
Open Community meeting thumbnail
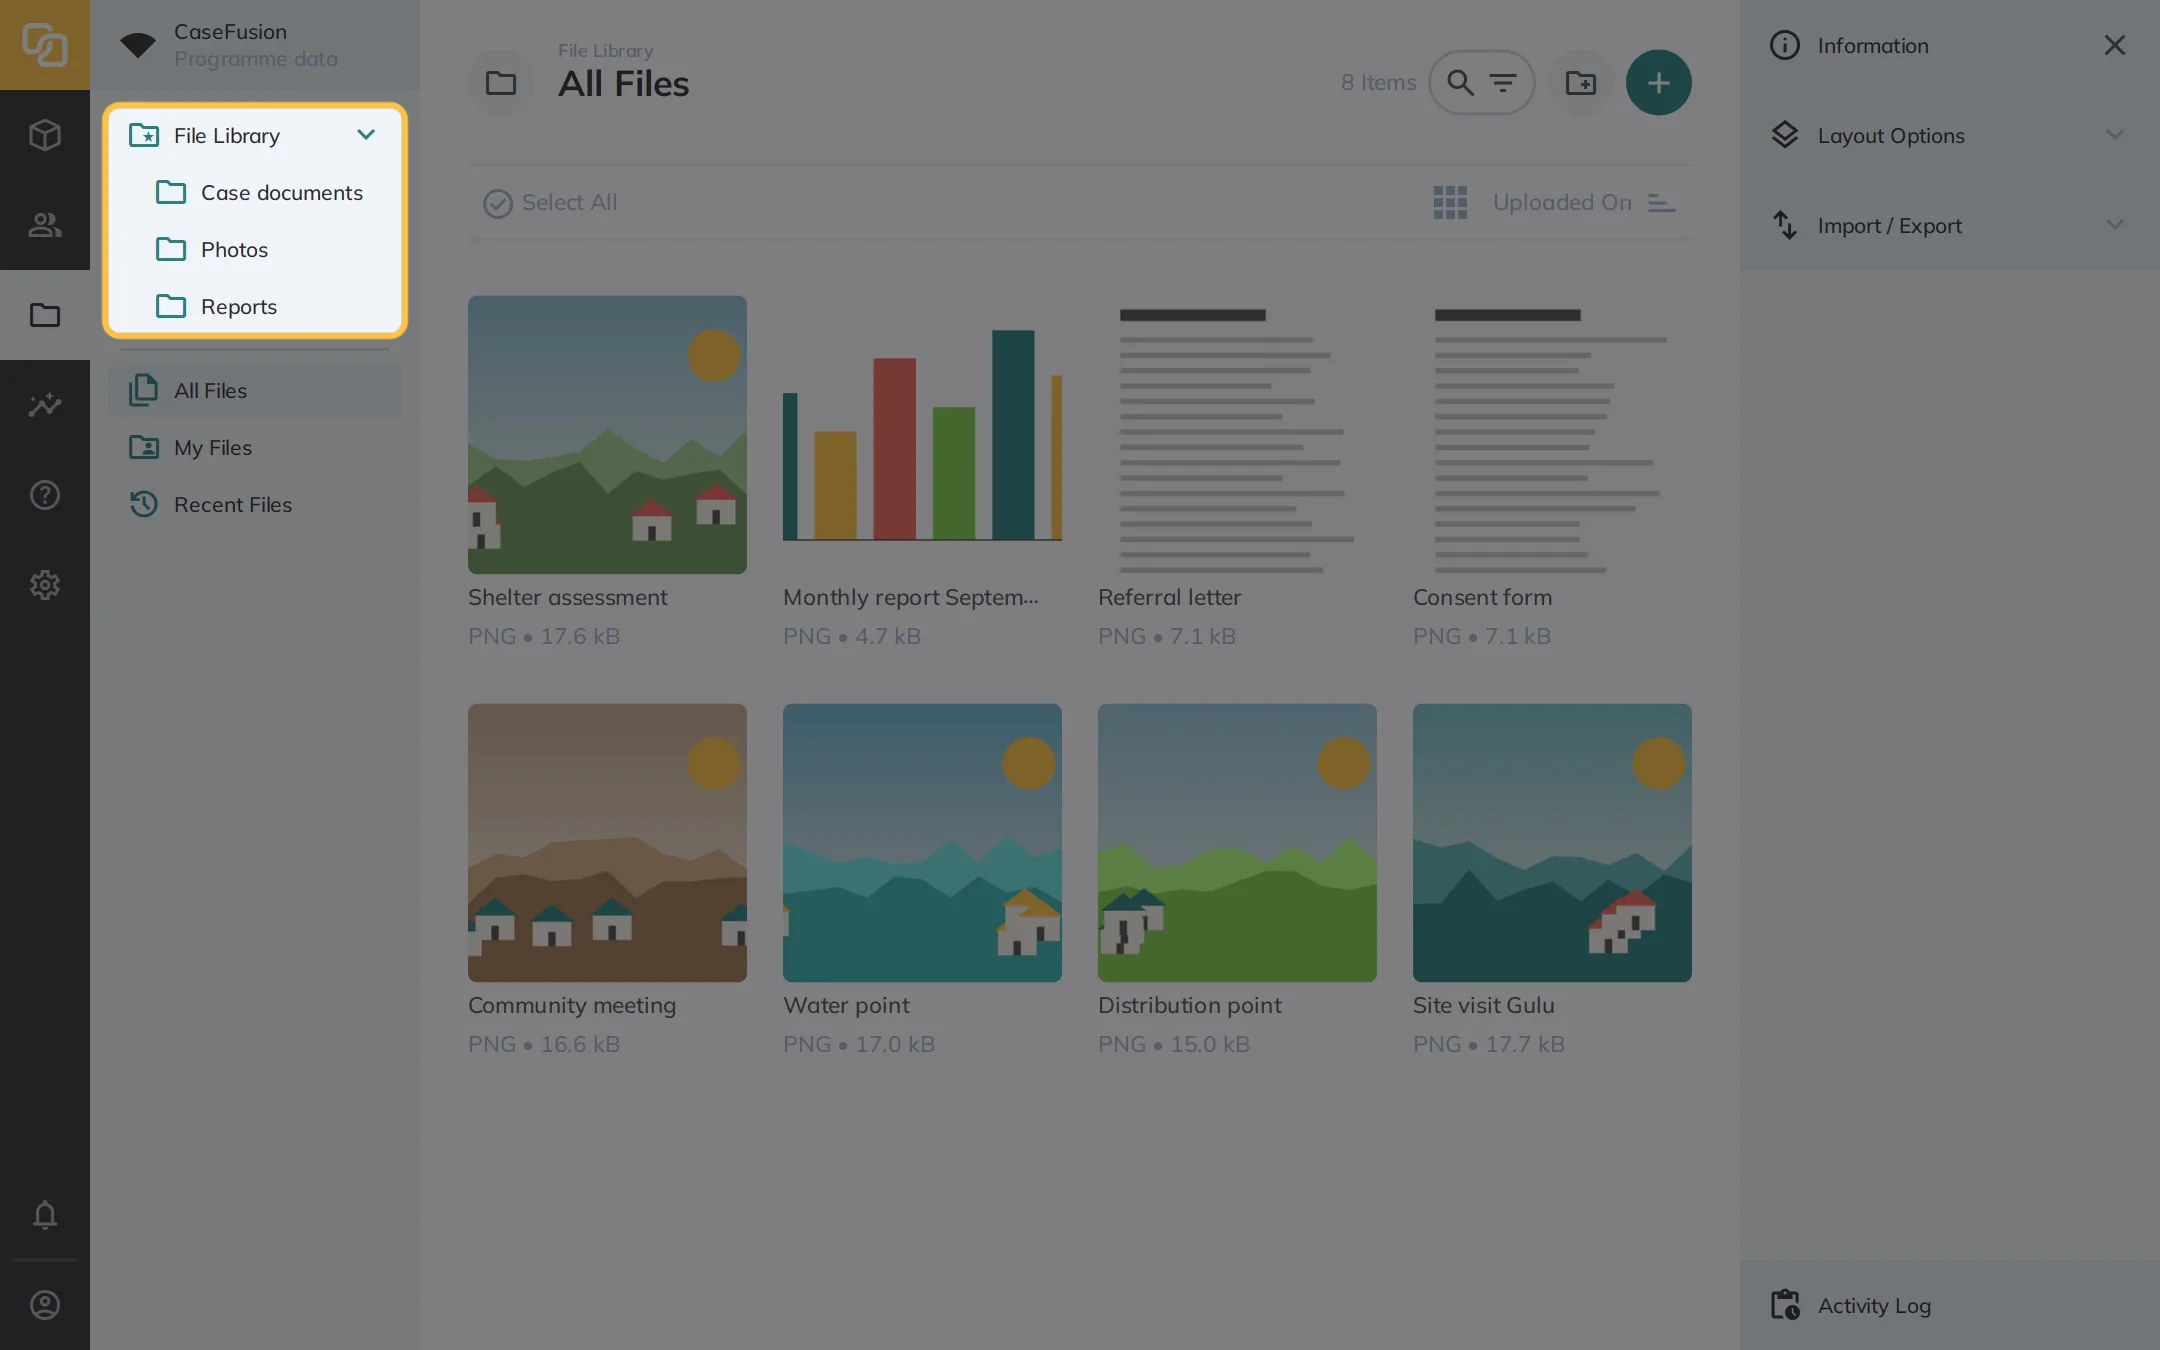[x=607, y=842]
